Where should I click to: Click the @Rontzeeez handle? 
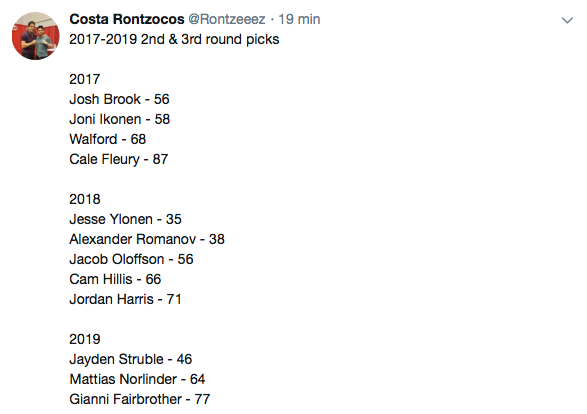pos(227,19)
